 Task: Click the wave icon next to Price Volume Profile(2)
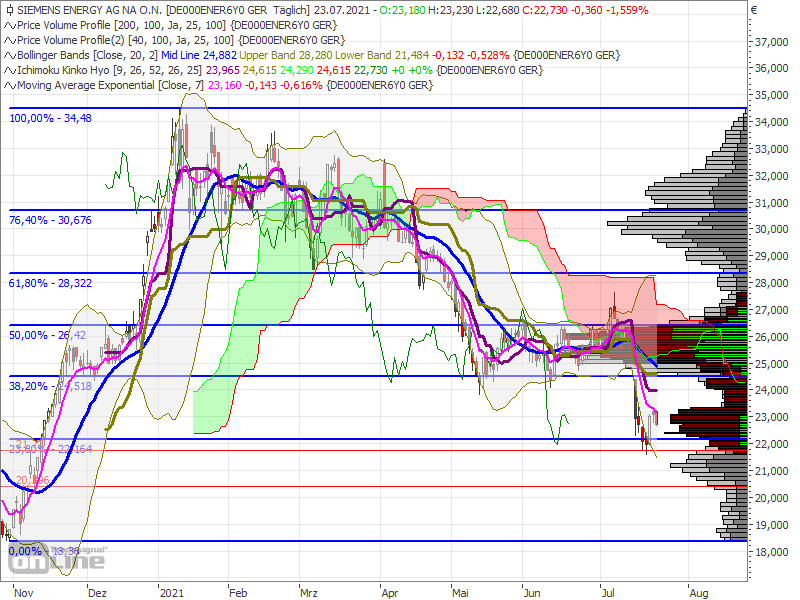pos(10,41)
